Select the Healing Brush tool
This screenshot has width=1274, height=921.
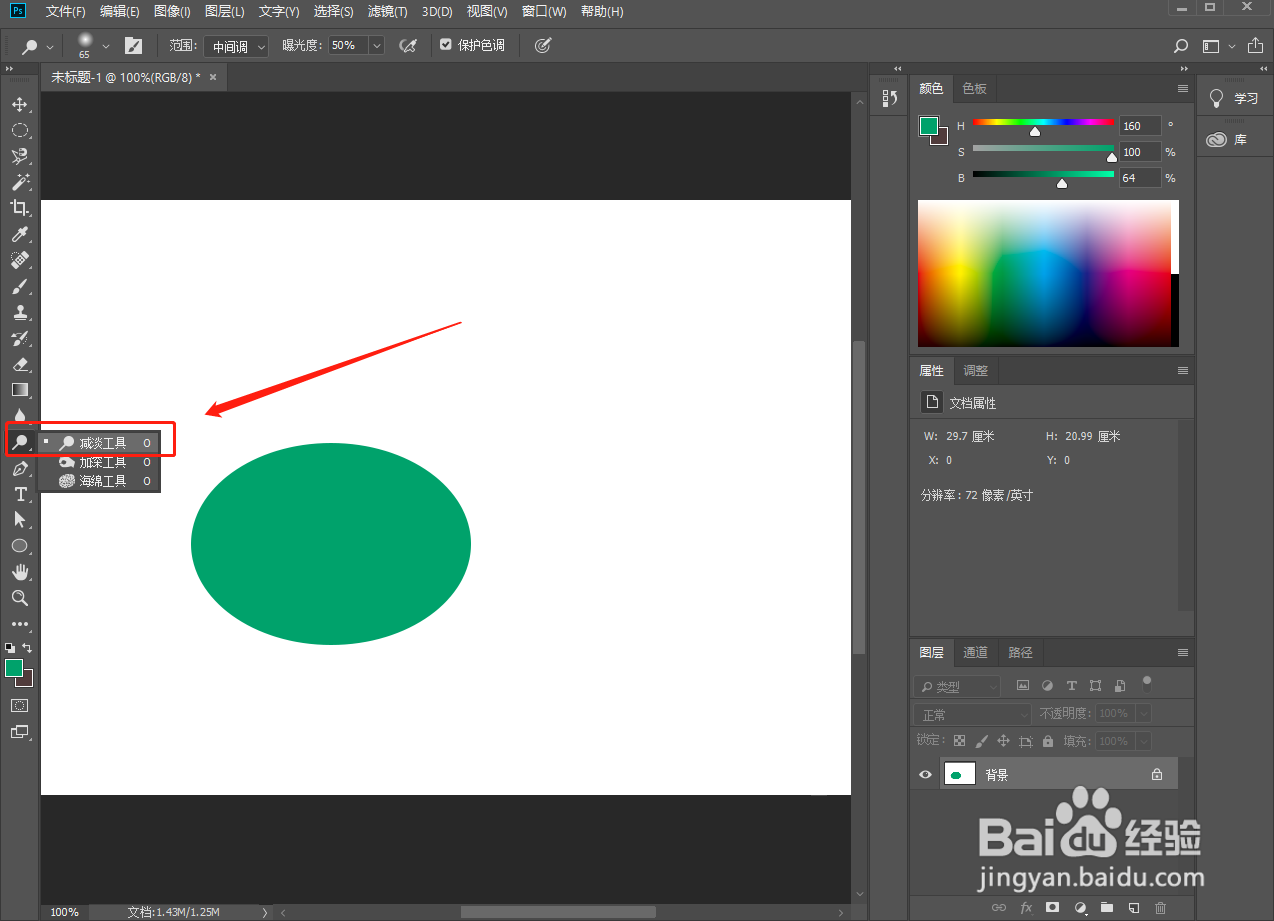[19, 260]
